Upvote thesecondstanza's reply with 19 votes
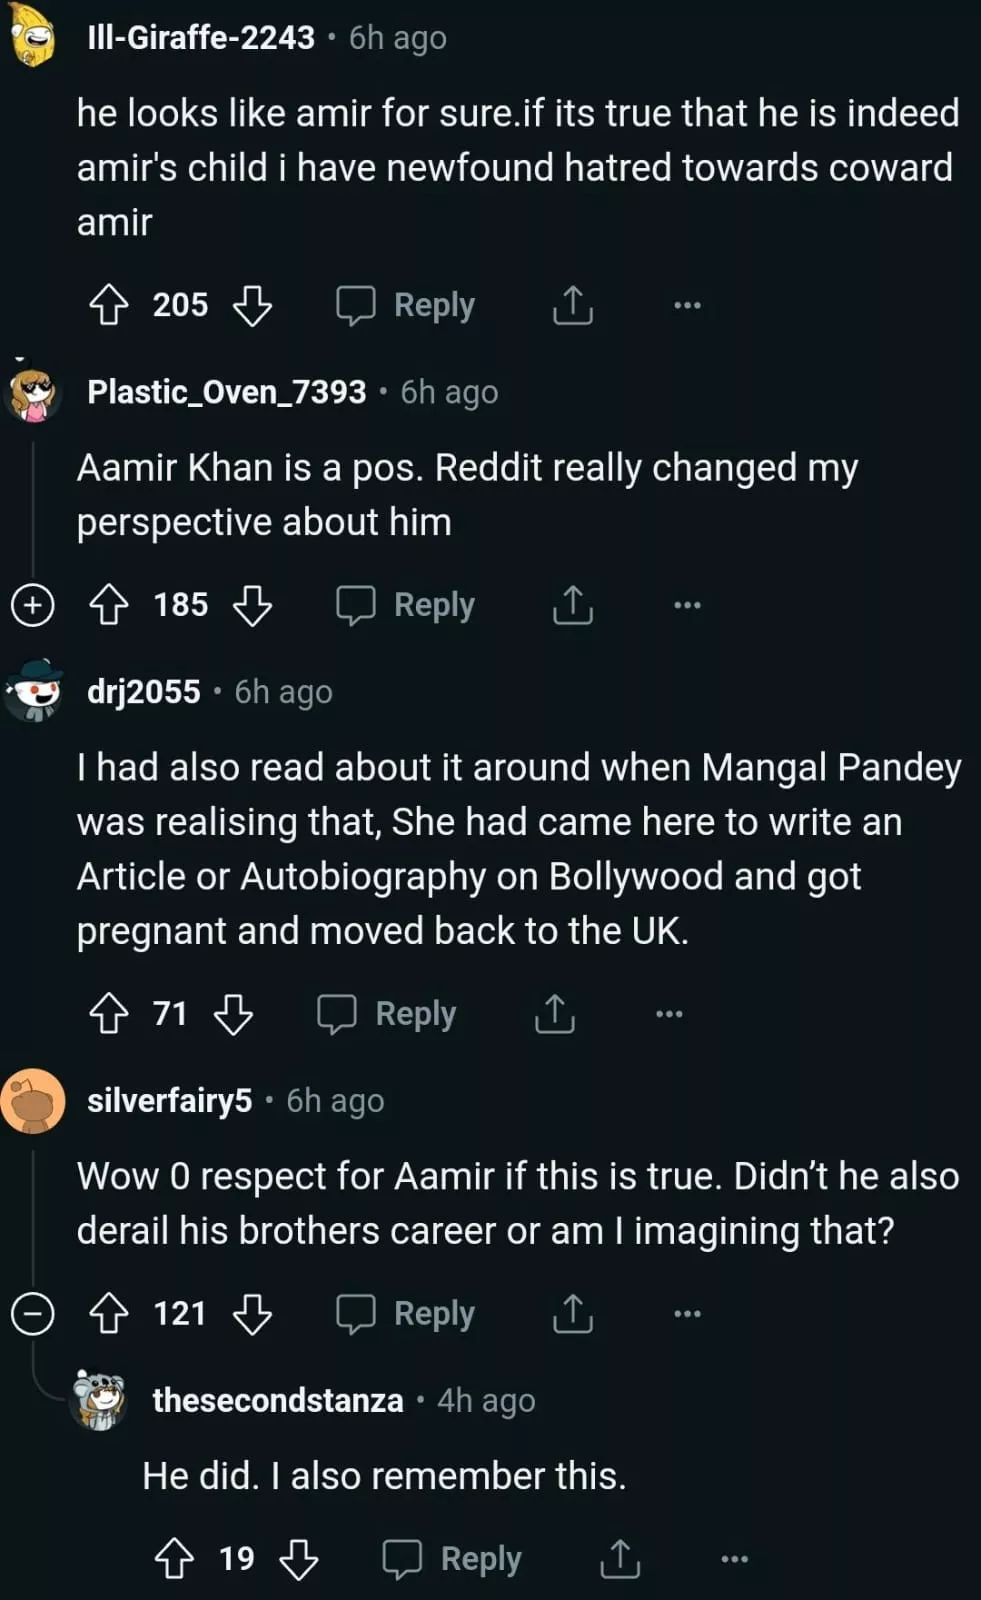 tap(174, 1558)
